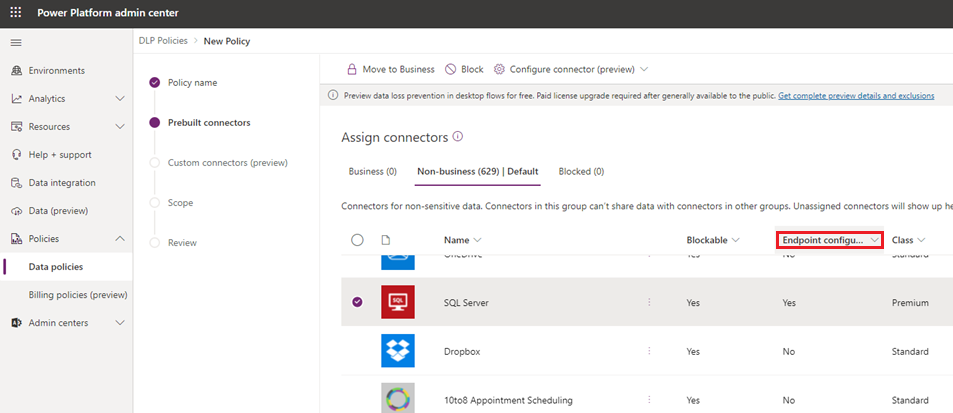Open Configure connector (preview) dropdown arrow
The width and height of the screenshot is (953, 413).
(x=644, y=69)
